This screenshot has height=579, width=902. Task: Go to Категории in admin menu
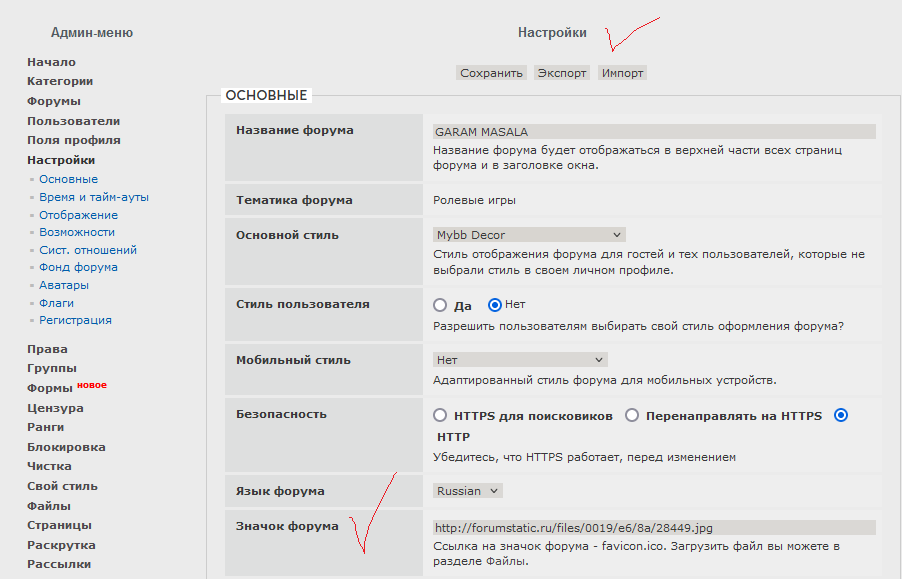(x=60, y=81)
